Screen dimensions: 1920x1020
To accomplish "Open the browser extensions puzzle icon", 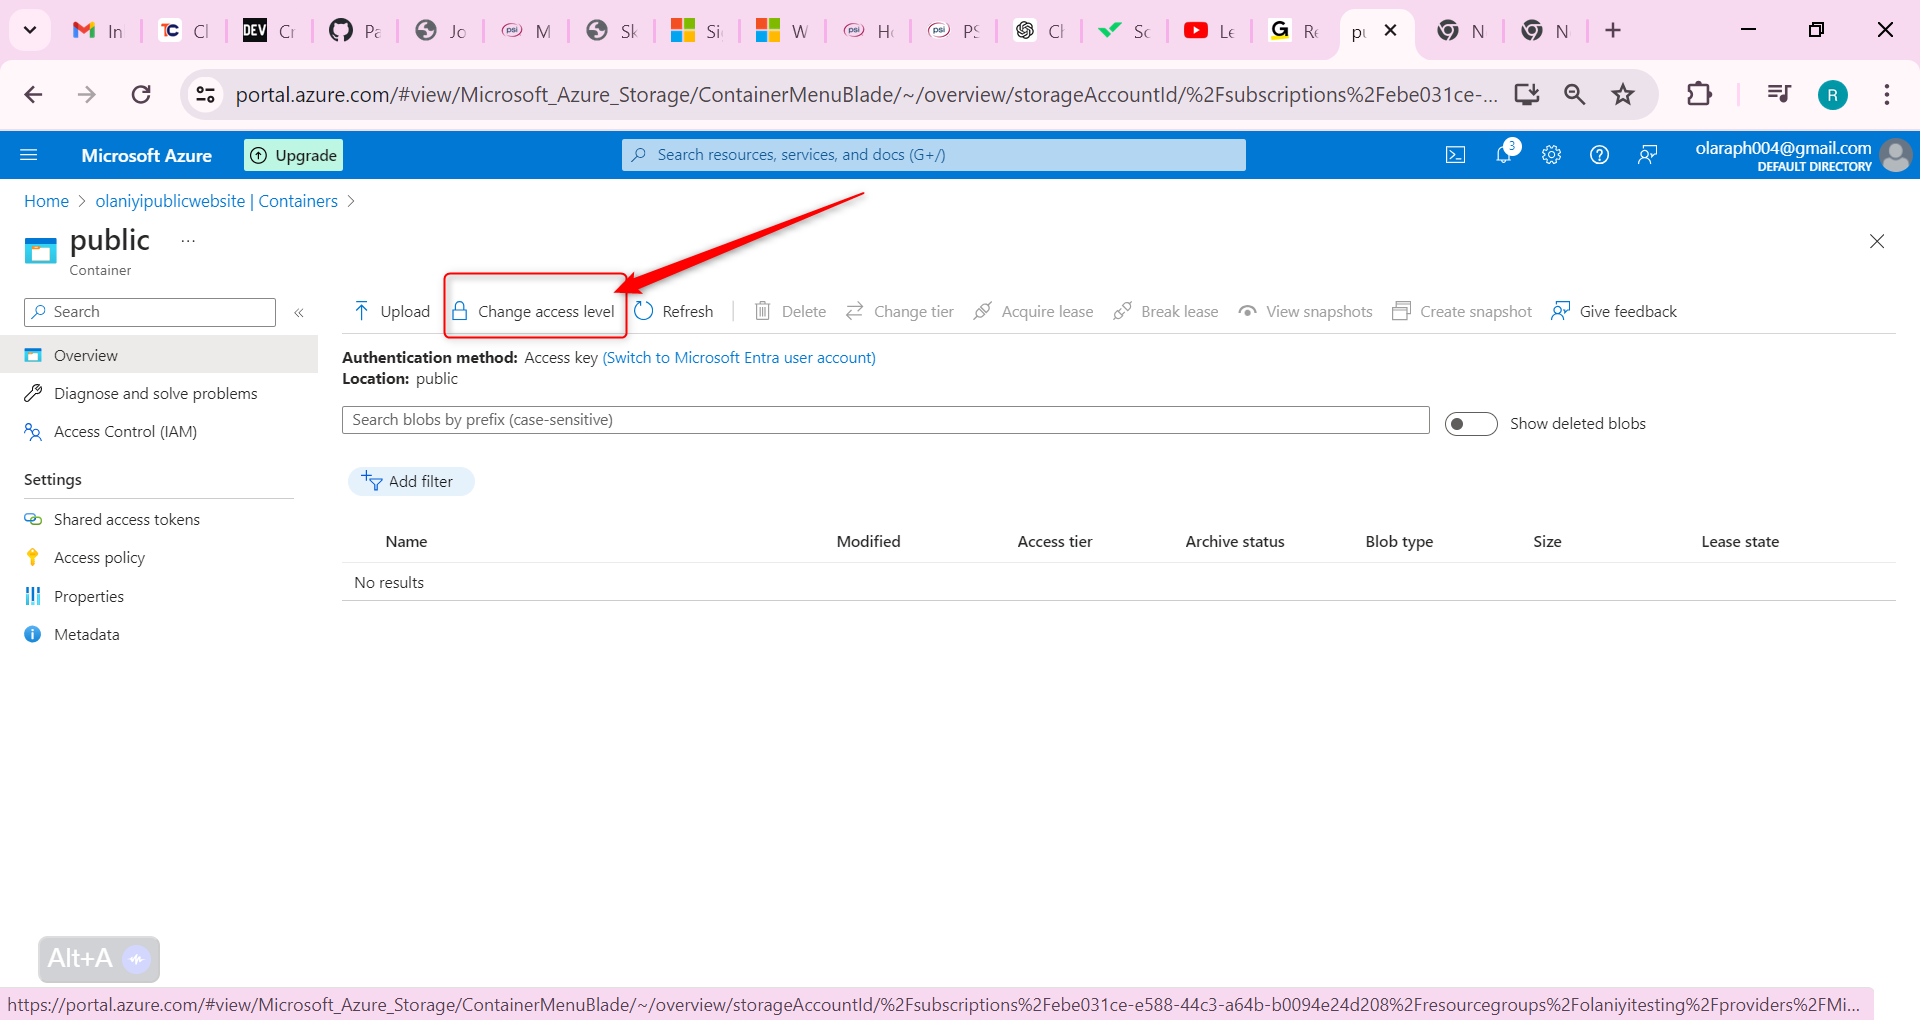I will [1699, 94].
